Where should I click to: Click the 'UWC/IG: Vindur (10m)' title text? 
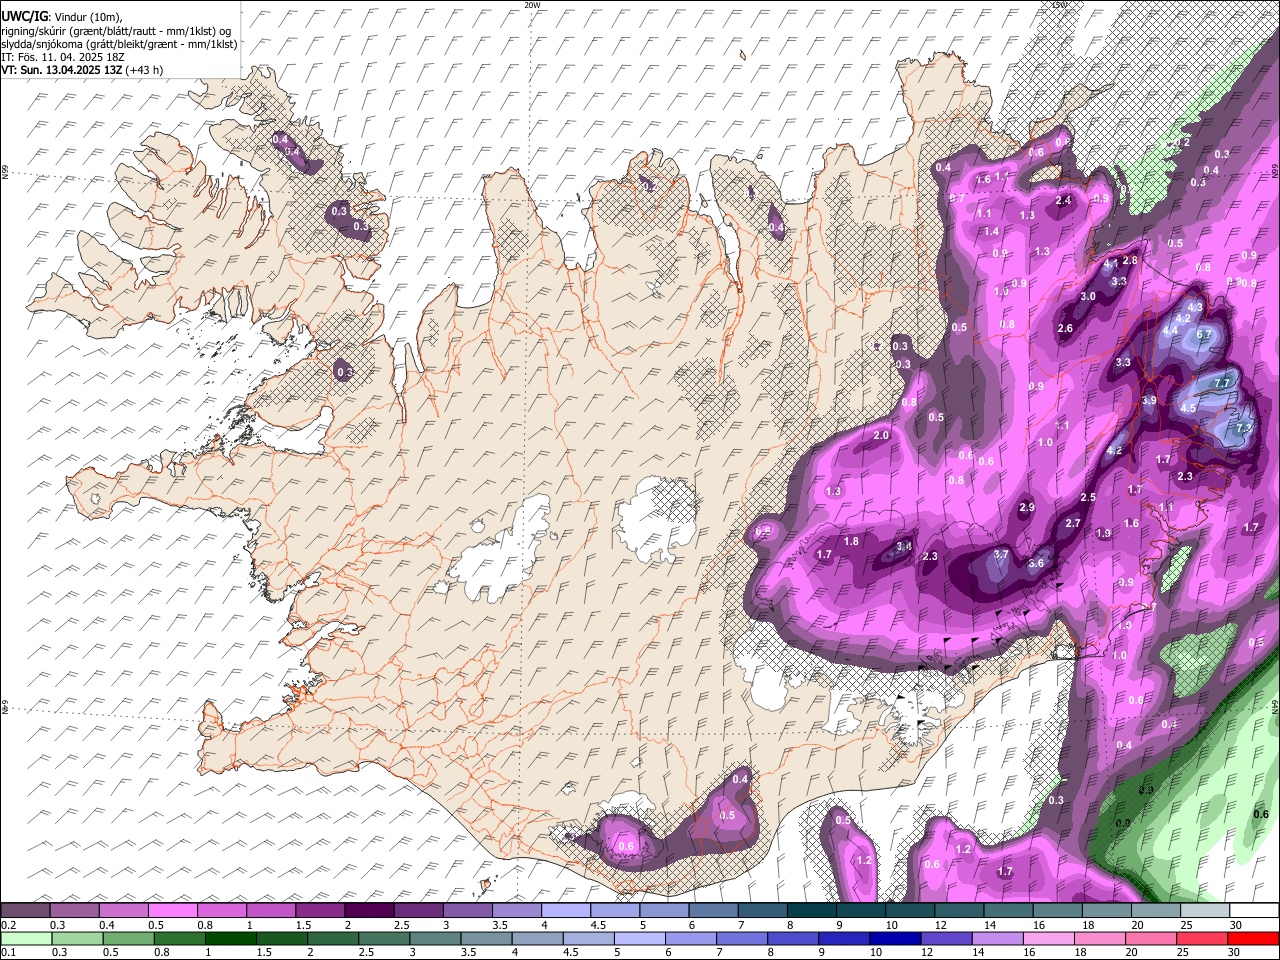[x=62, y=16]
